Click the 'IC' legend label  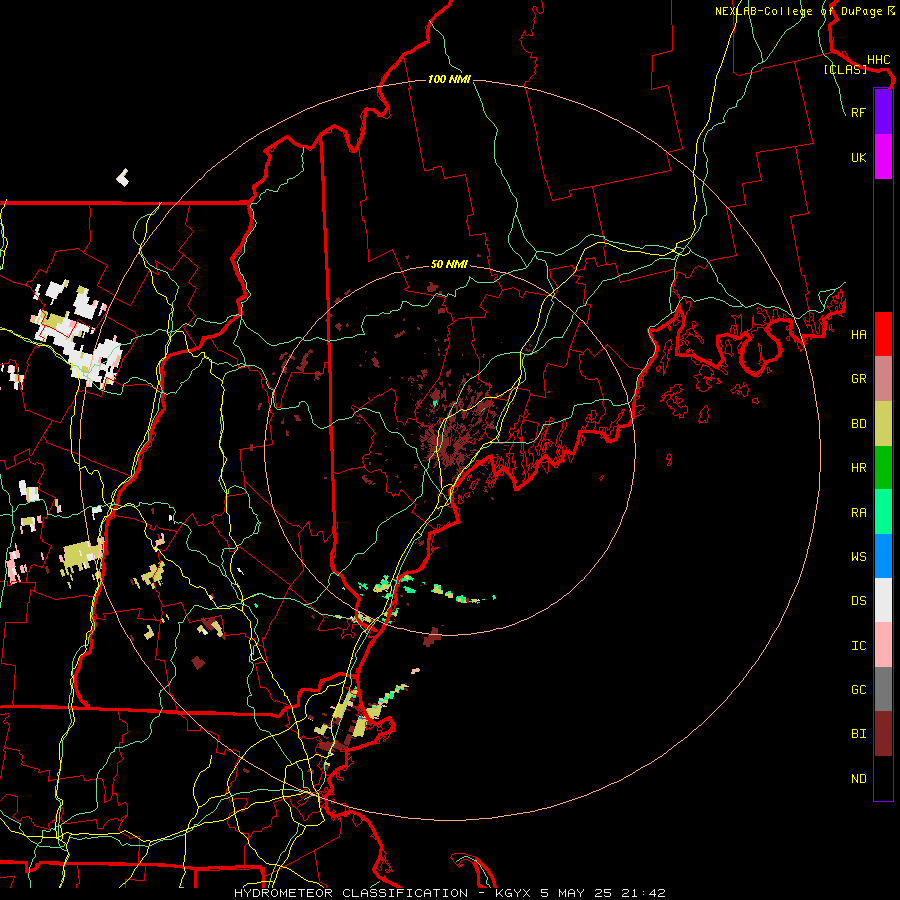(858, 646)
